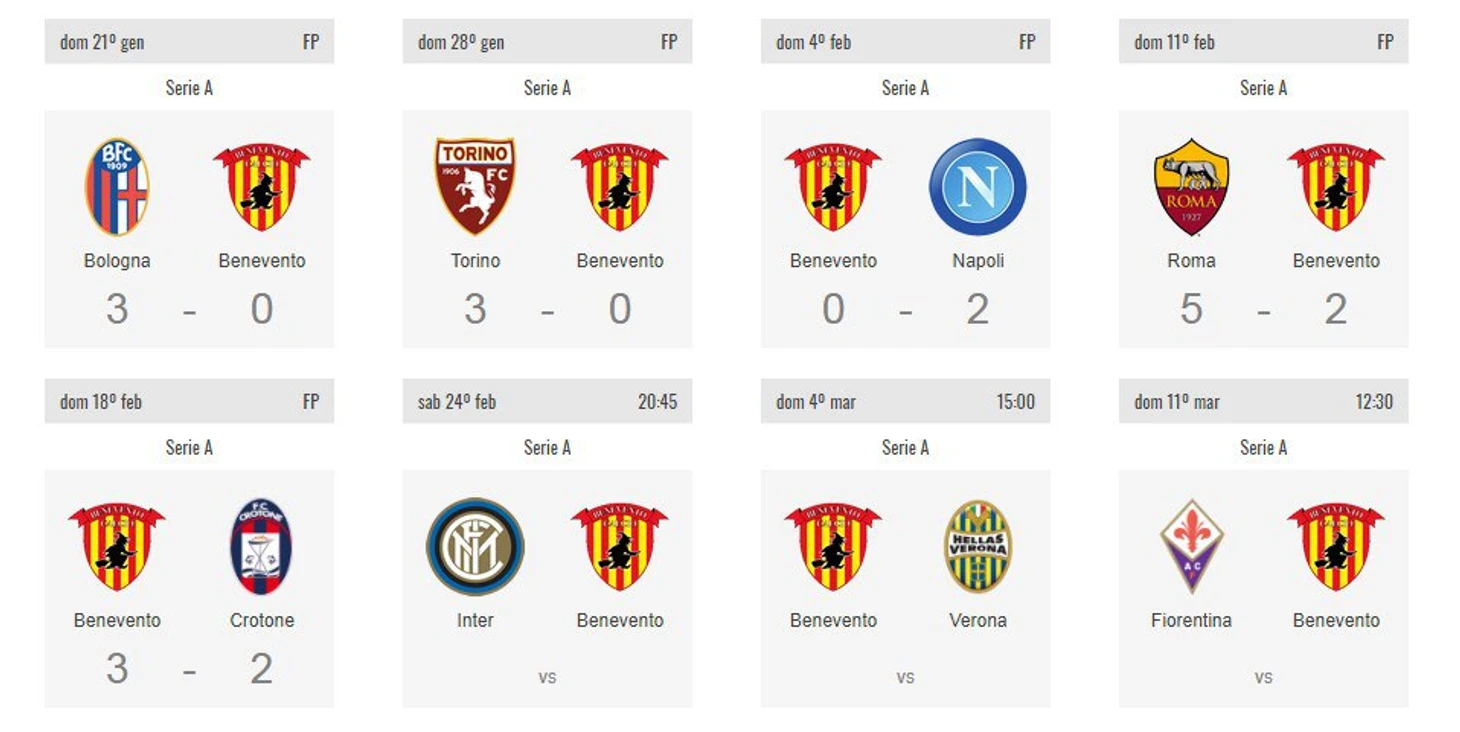
Task: Open the Napoli team name link
Action: click(x=978, y=261)
